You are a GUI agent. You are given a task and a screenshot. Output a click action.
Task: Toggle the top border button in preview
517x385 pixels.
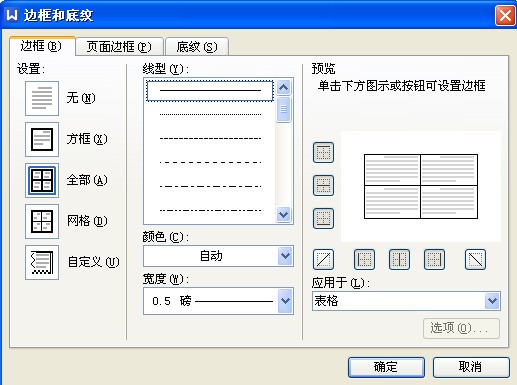tap(323, 153)
